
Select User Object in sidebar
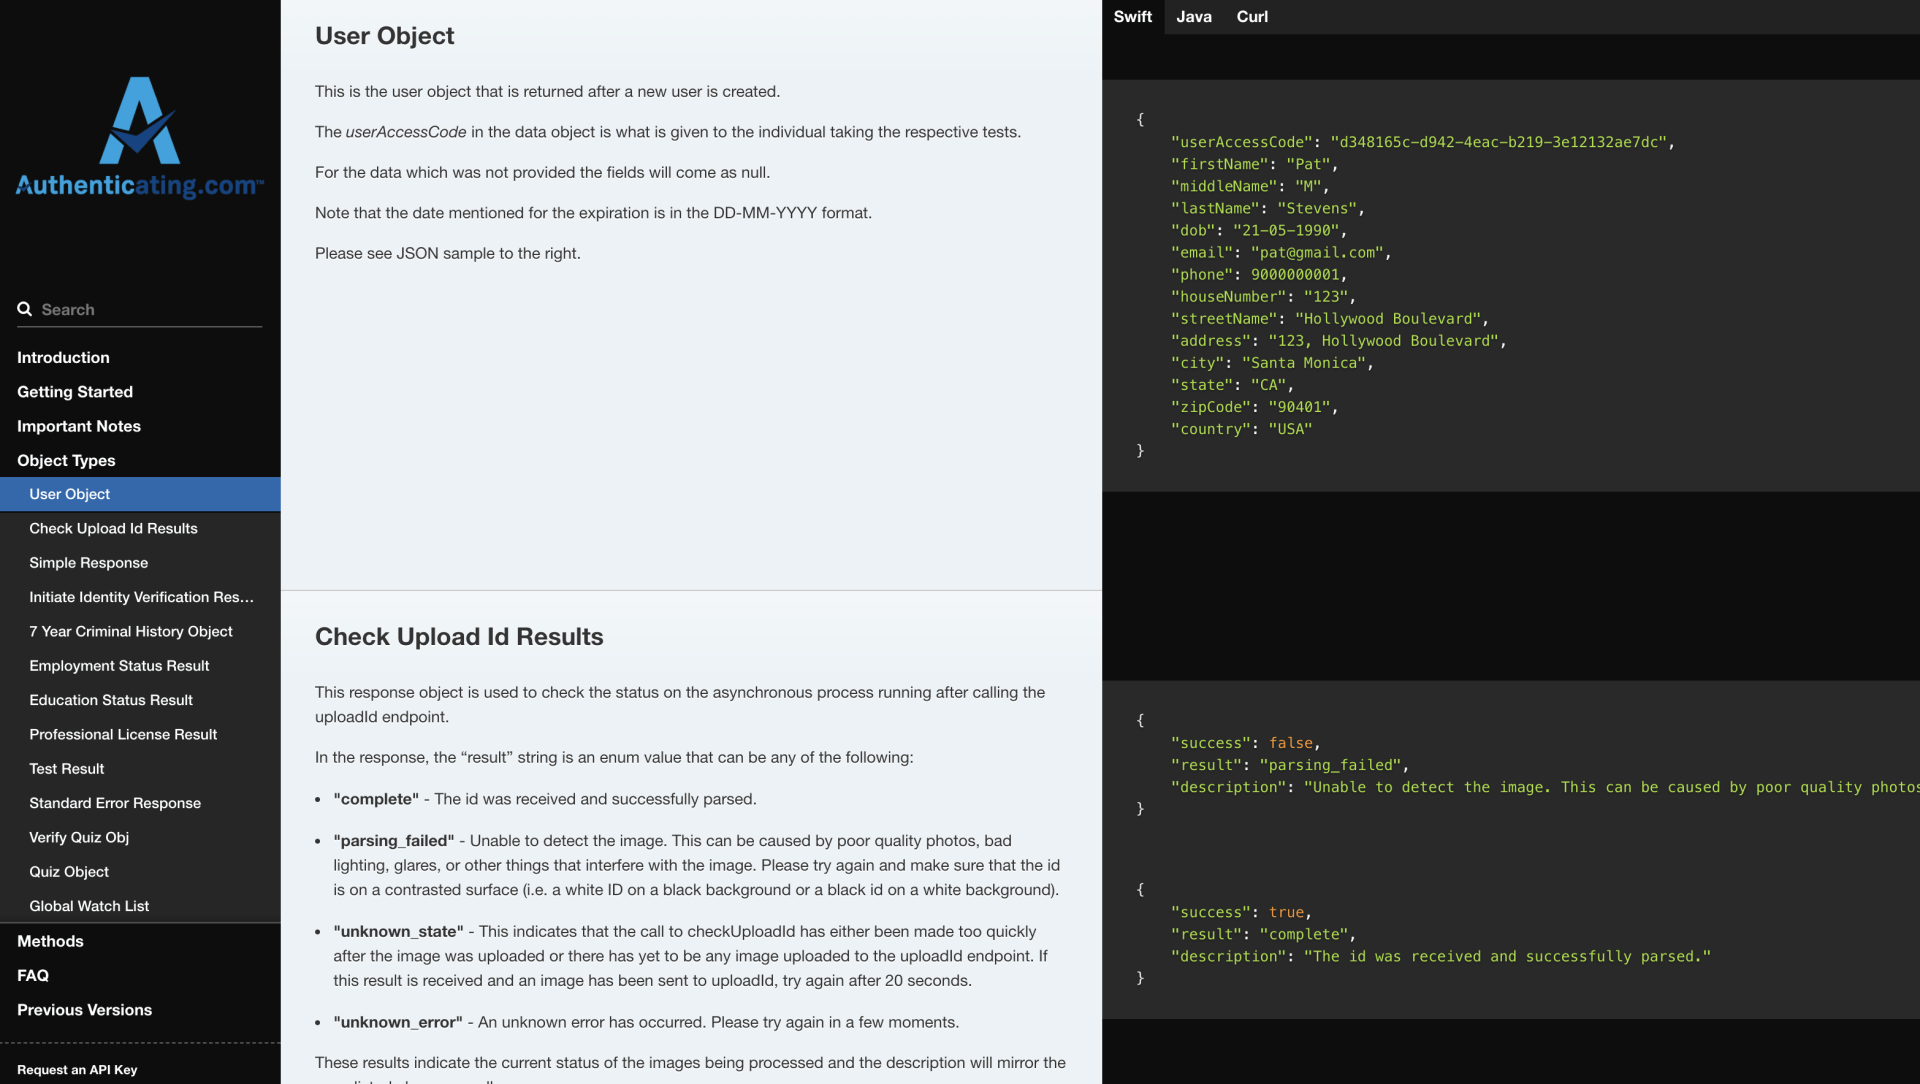click(70, 495)
